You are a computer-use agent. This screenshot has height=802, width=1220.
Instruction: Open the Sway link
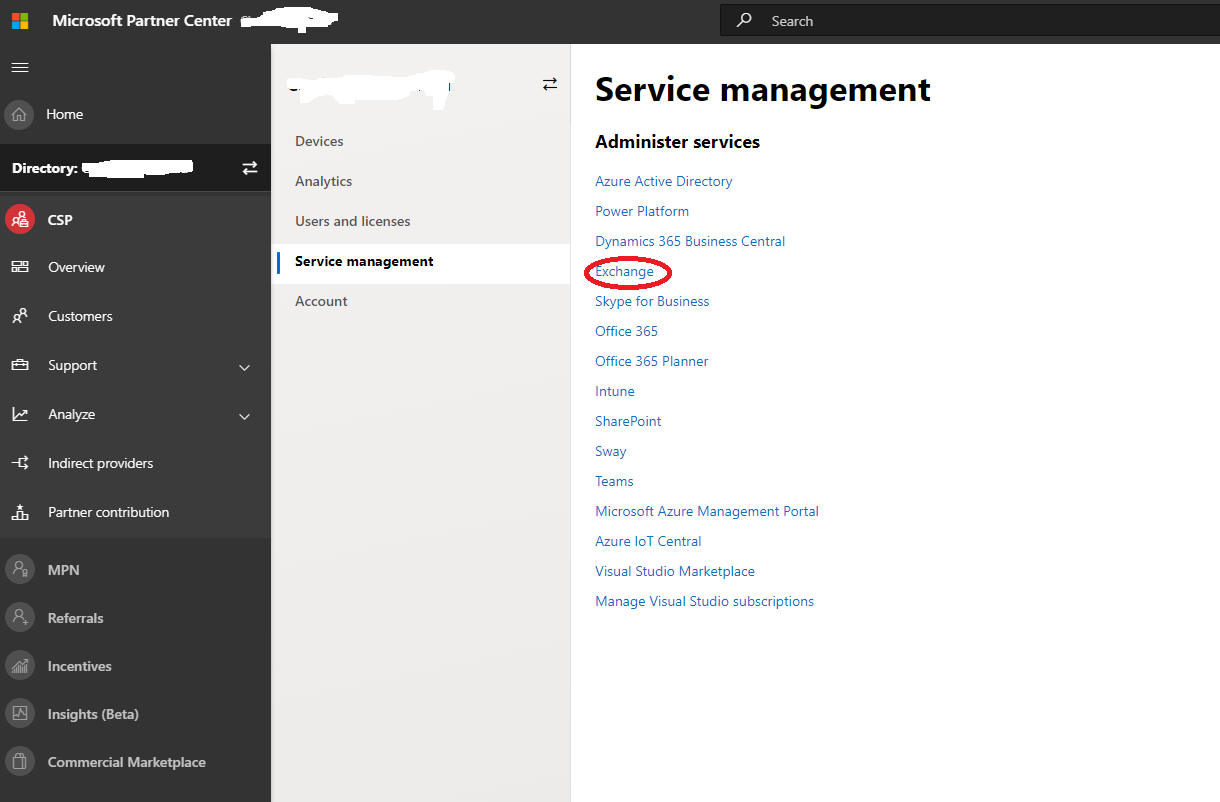coord(610,451)
